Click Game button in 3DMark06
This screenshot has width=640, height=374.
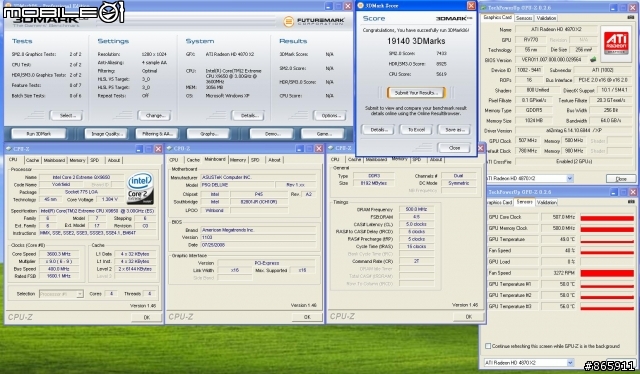323,134
